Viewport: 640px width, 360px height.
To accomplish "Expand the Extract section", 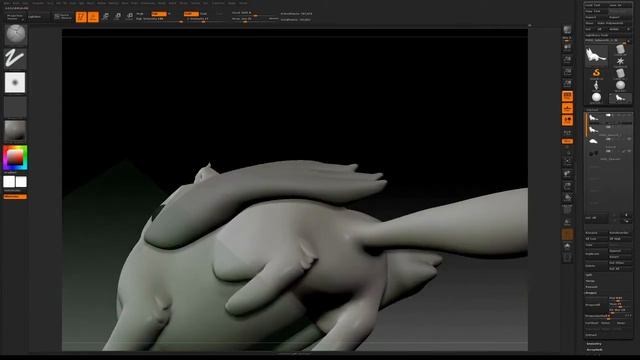I will [x=591, y=335].
